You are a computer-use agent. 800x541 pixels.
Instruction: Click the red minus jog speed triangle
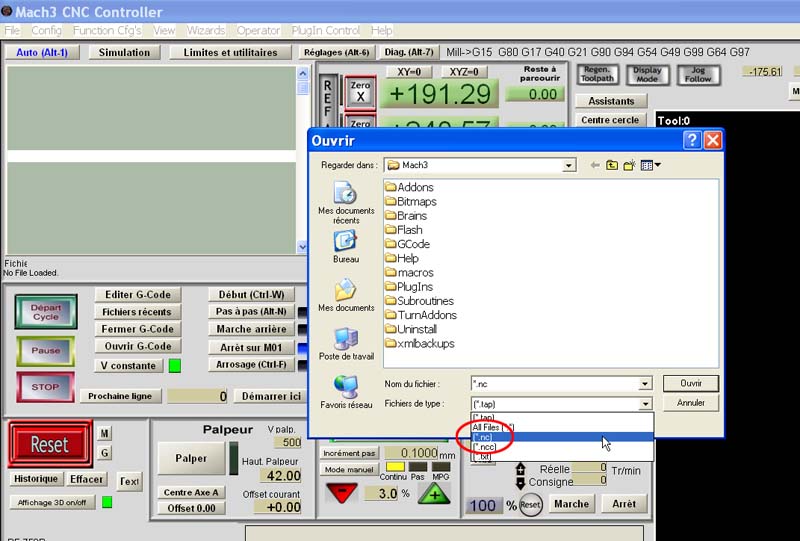(341, 492)
